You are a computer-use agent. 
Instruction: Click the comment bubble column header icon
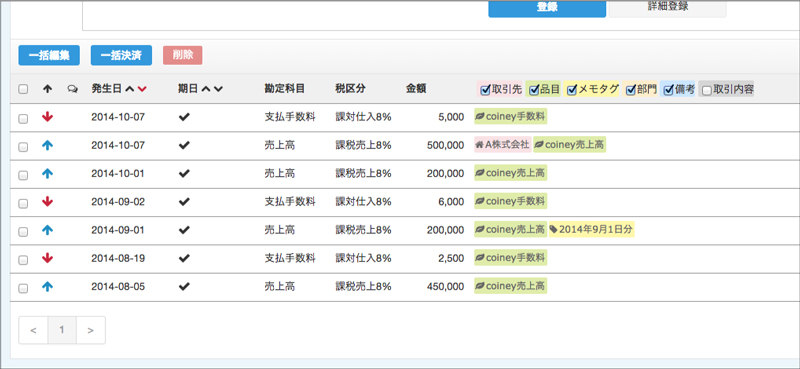(x=72, y=89)
